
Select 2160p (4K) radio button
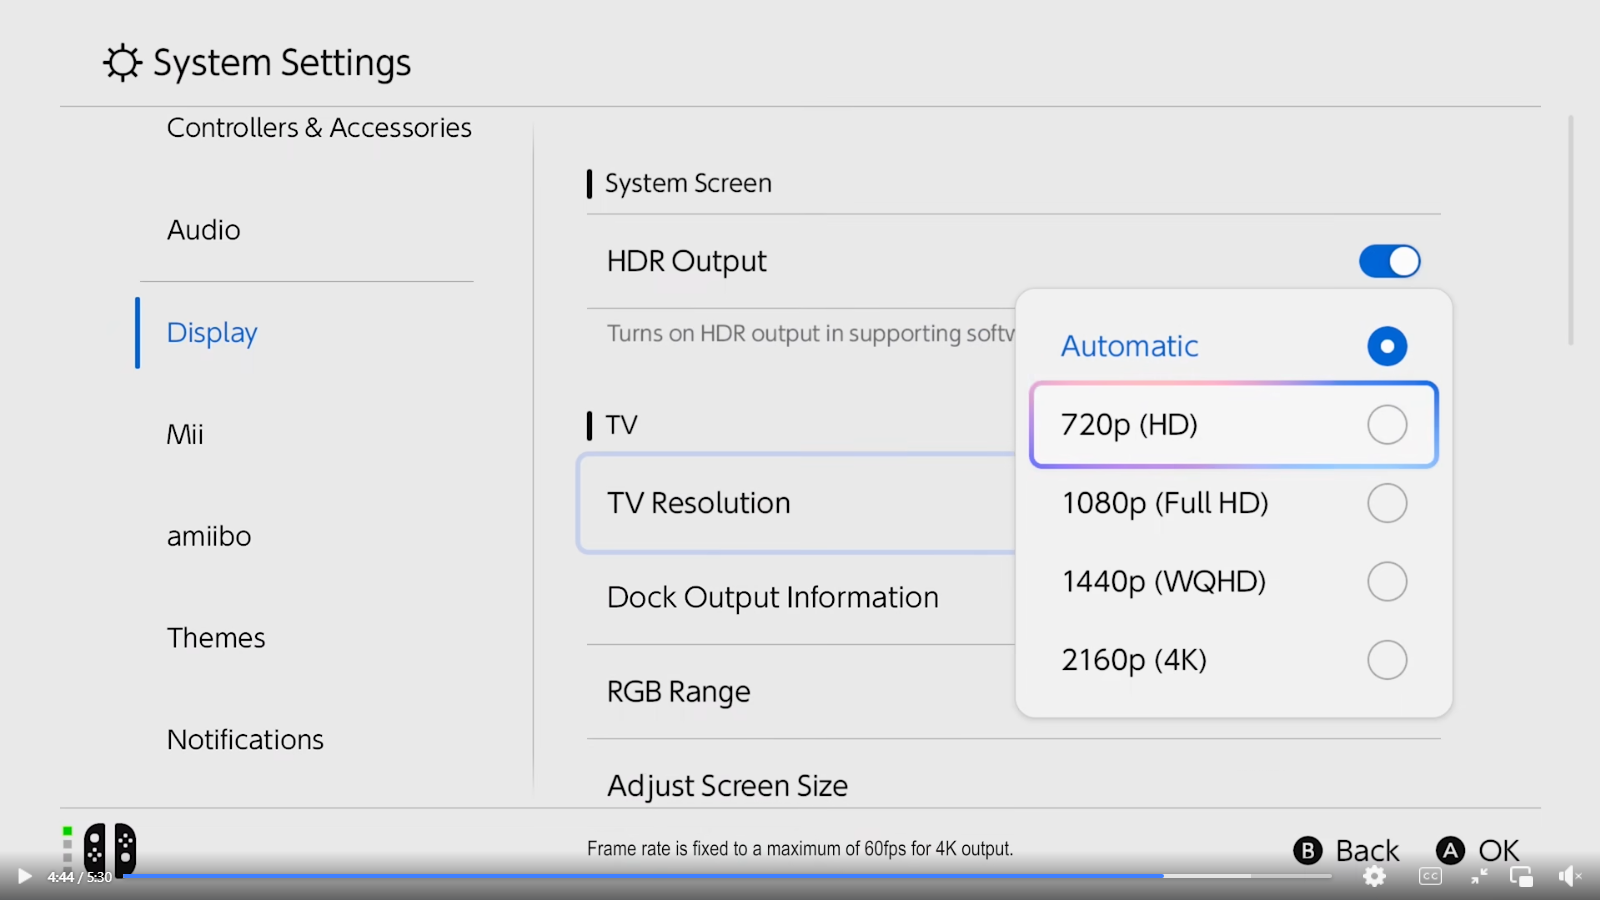1387,660
